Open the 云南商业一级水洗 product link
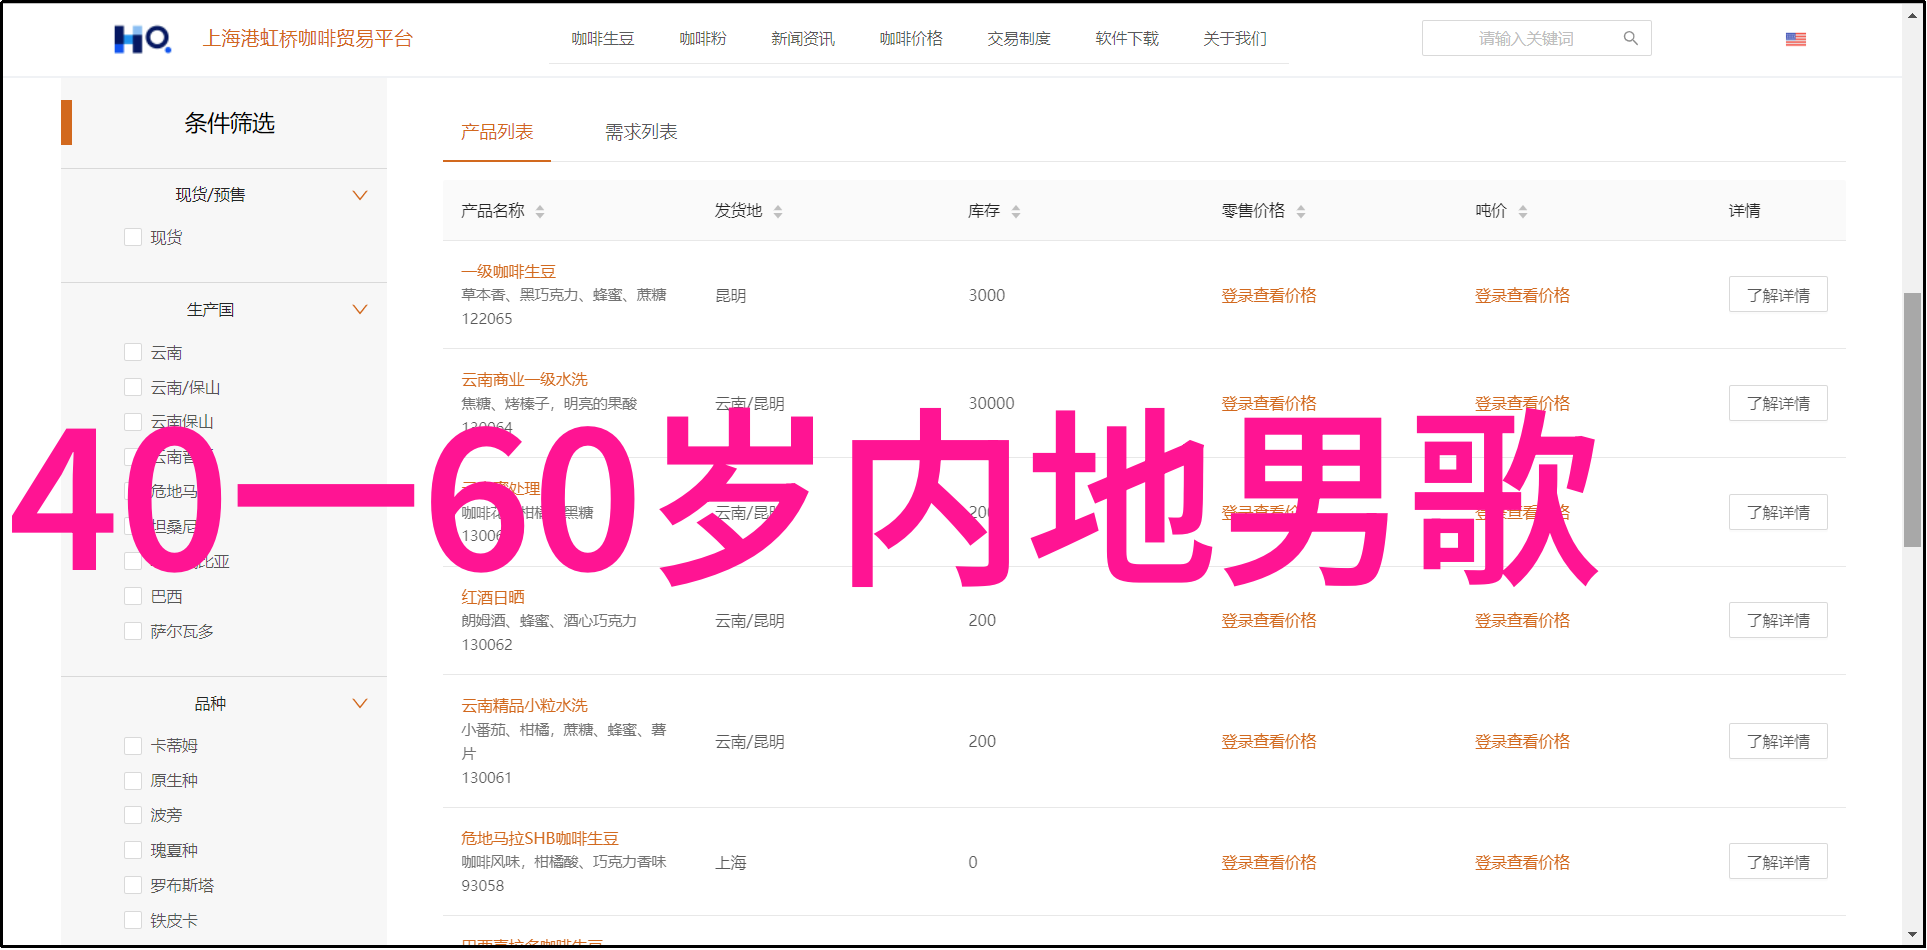This screenshot has width=1927, height=950. pos(524,379)
